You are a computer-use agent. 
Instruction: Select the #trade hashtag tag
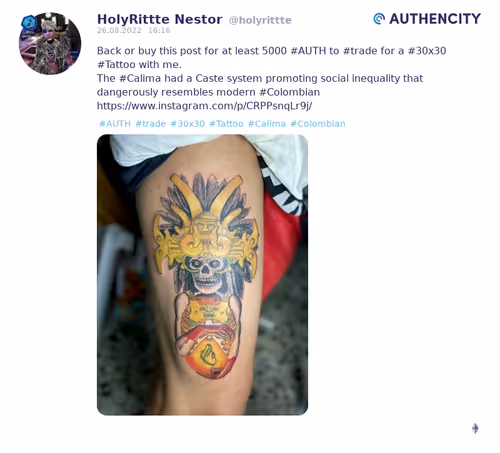[x=151, y=124]
